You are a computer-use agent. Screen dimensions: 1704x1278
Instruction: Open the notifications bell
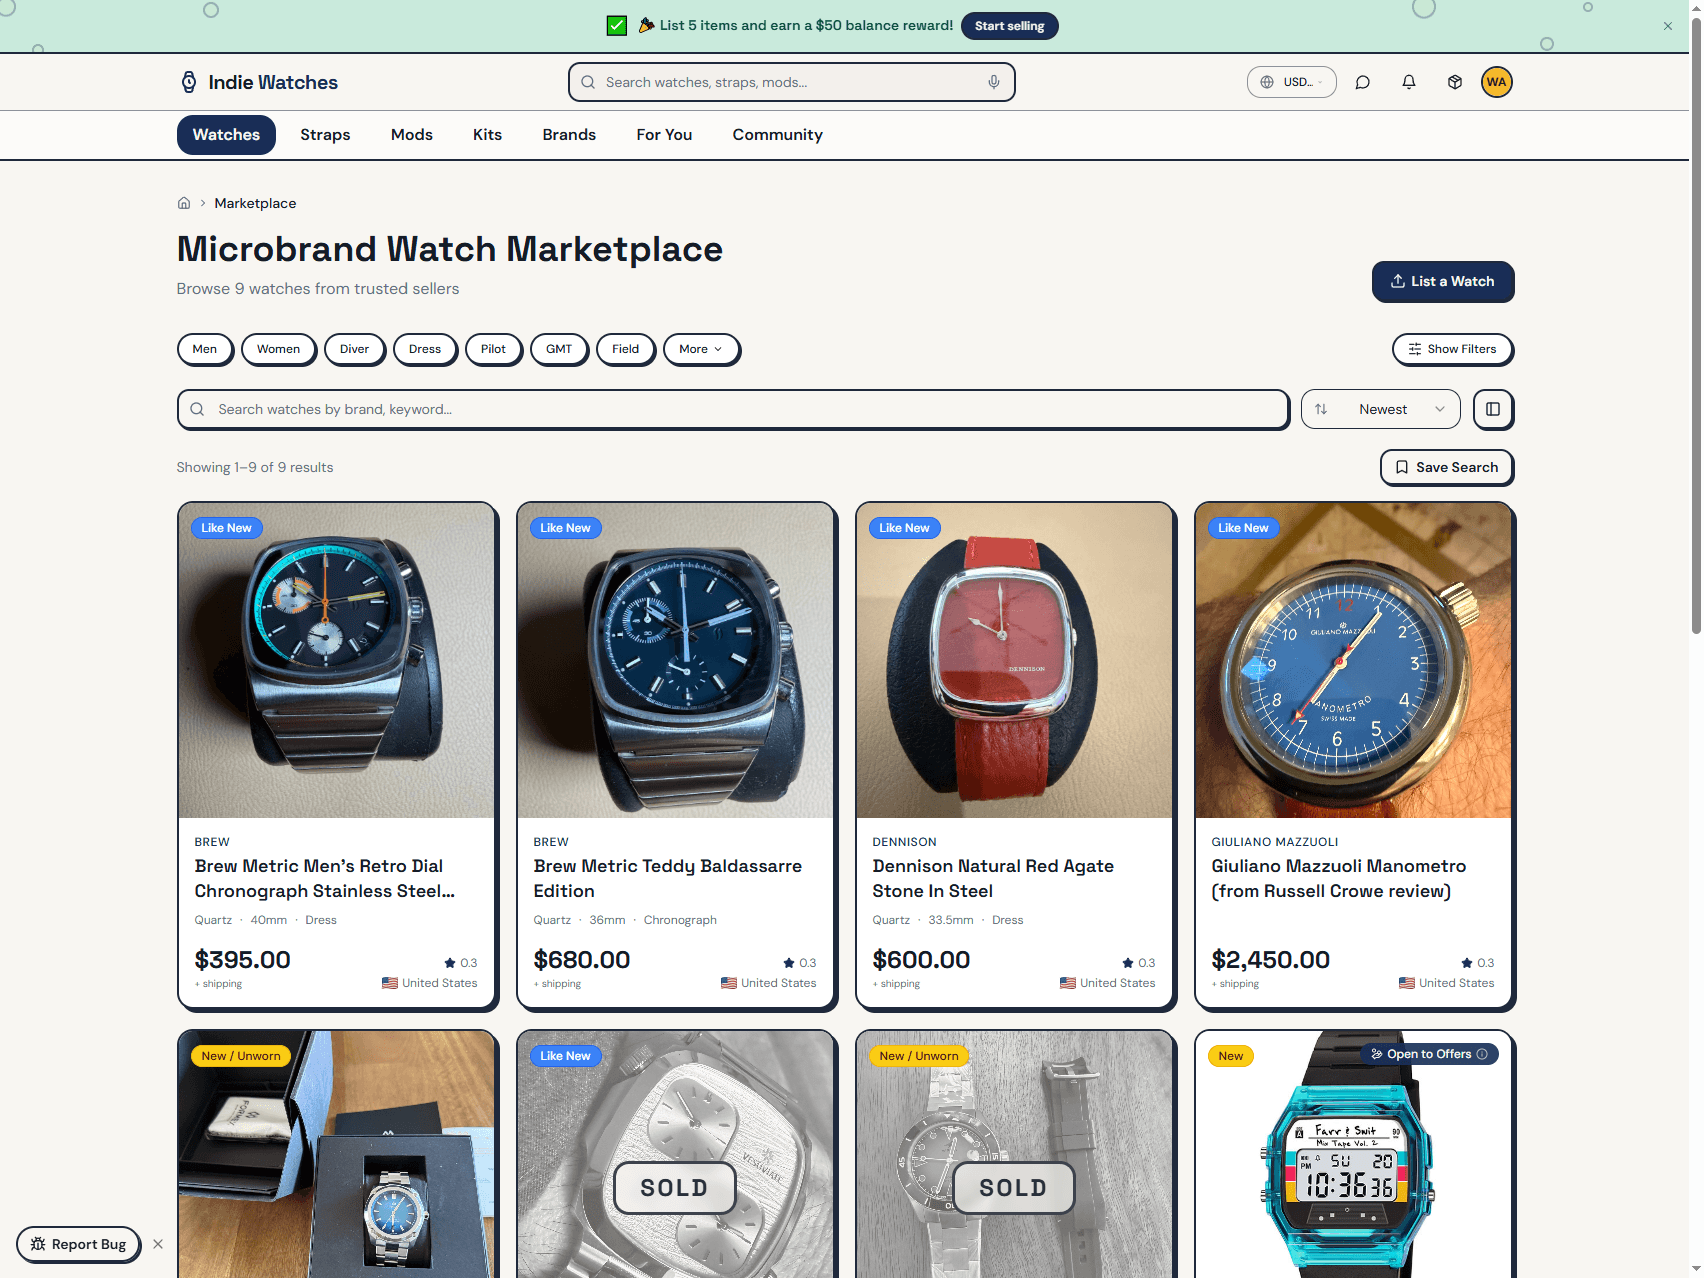coord(1408,82)
